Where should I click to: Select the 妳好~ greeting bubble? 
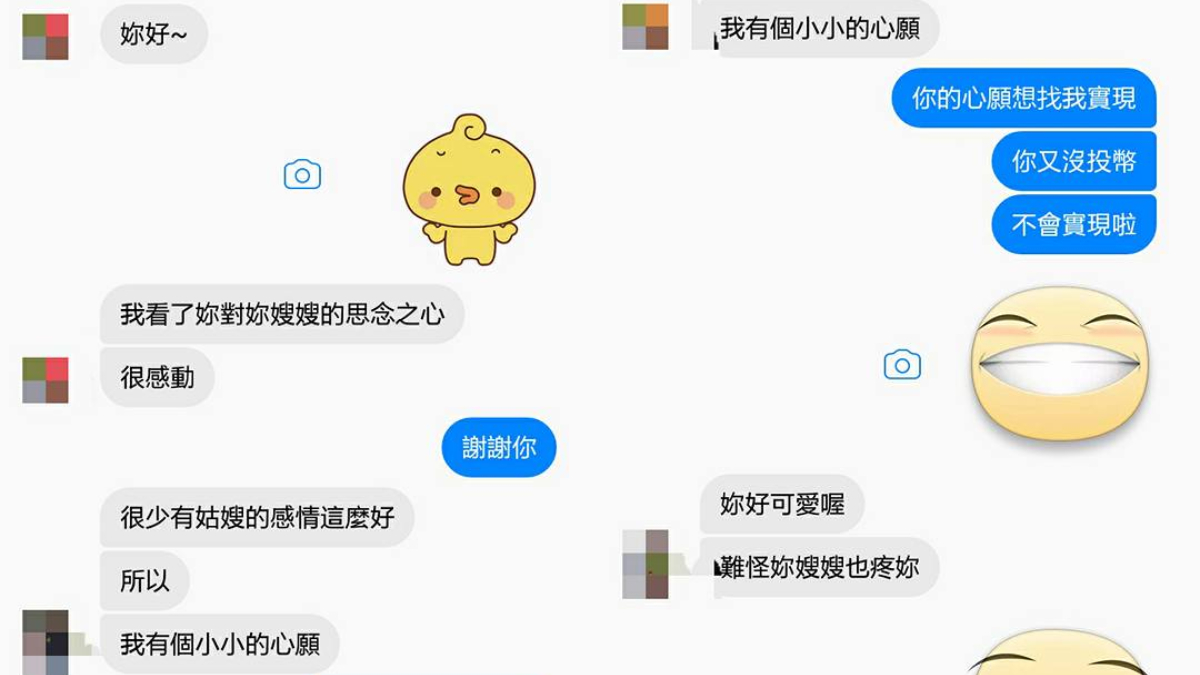154,34
